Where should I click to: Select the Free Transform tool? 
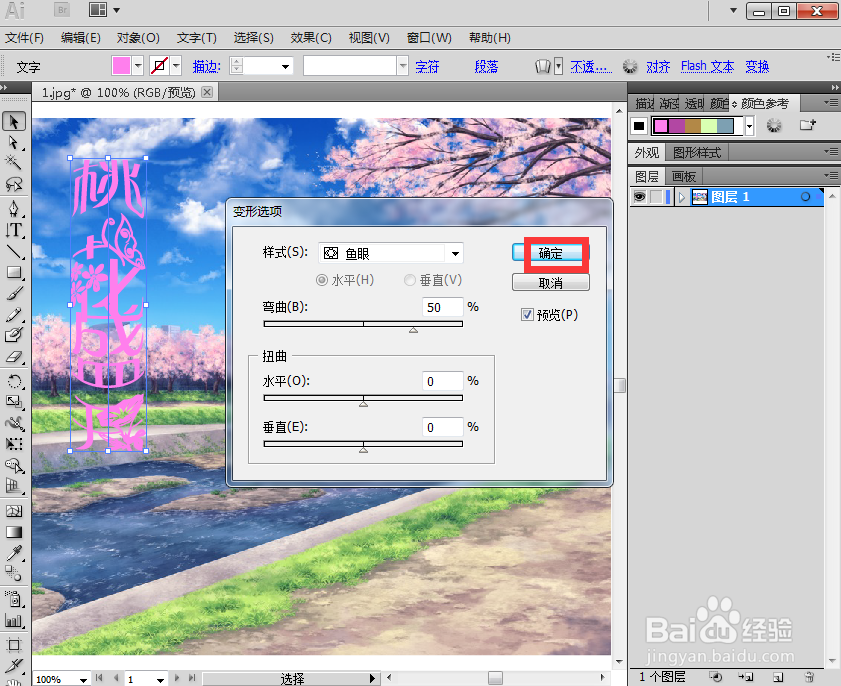tap(14, 444)
